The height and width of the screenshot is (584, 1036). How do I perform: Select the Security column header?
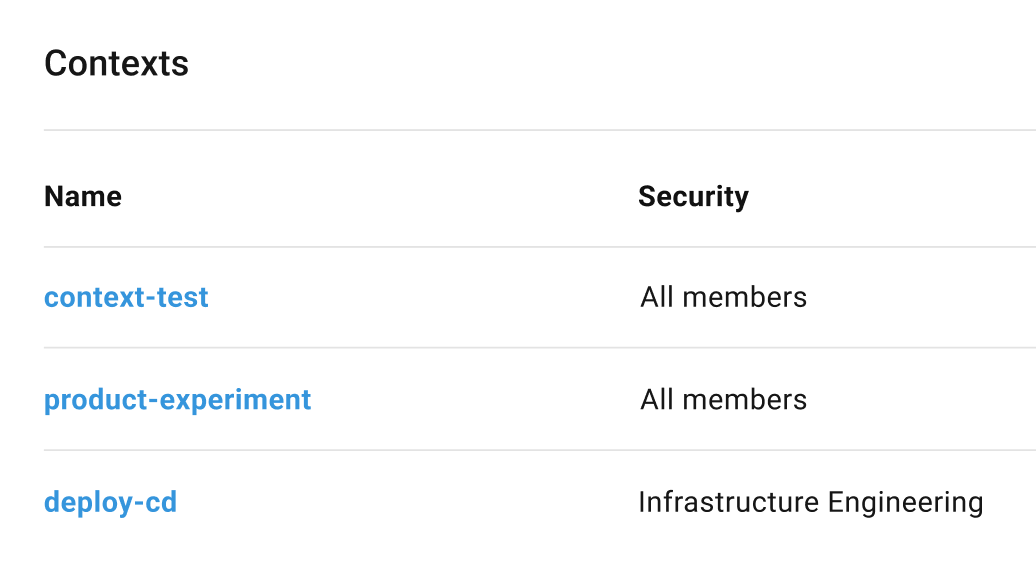point(694,197)
